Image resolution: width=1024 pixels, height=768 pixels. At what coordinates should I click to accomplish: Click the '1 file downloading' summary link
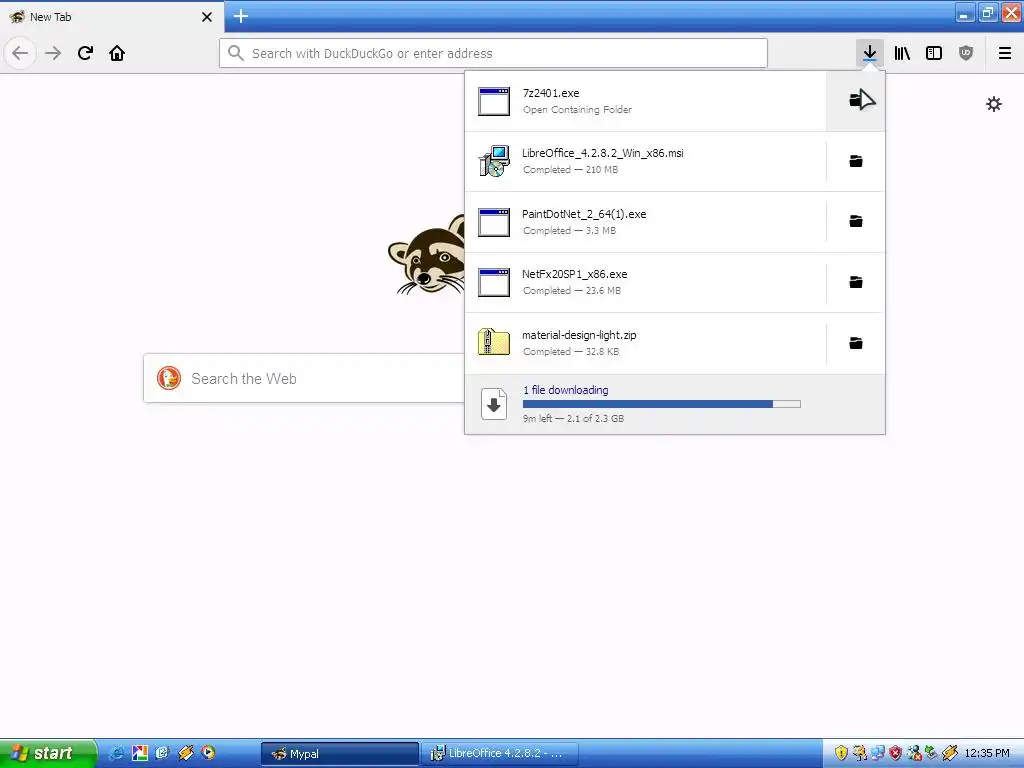click(566, 390)
